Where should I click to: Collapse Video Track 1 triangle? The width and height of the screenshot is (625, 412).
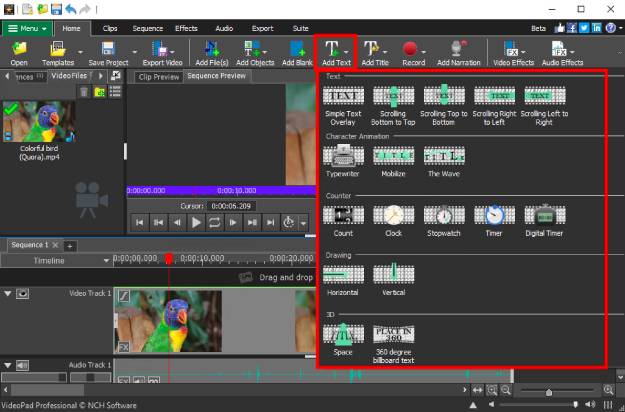click(8, 294)
